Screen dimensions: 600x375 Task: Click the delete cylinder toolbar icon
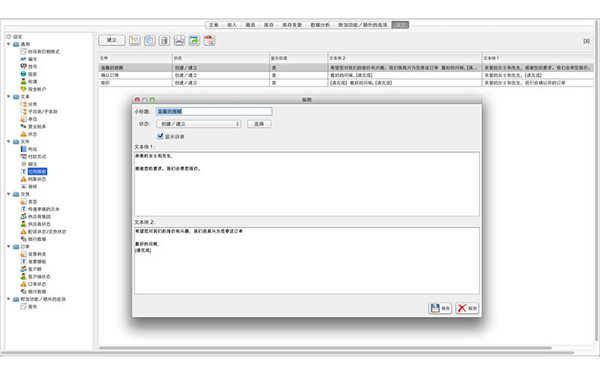pos(165,40)
